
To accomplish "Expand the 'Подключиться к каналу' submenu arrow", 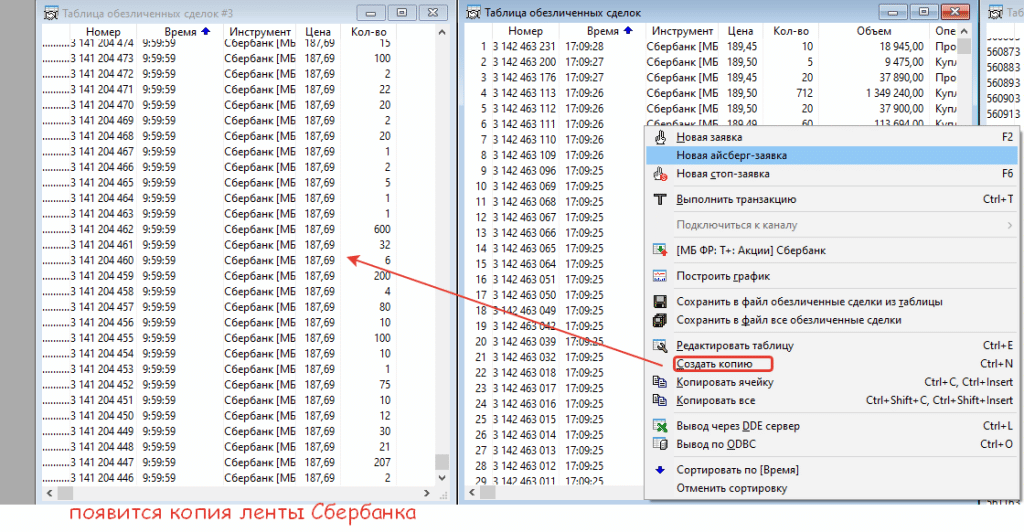I will [x=1008, y=225].
